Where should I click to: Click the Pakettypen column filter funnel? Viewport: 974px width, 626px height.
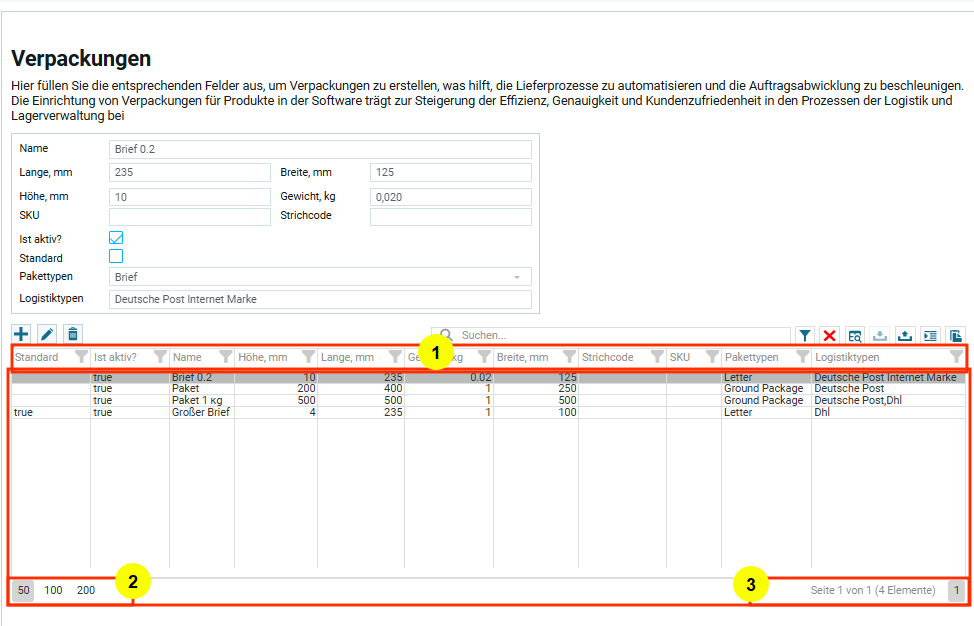click(801, 357)
